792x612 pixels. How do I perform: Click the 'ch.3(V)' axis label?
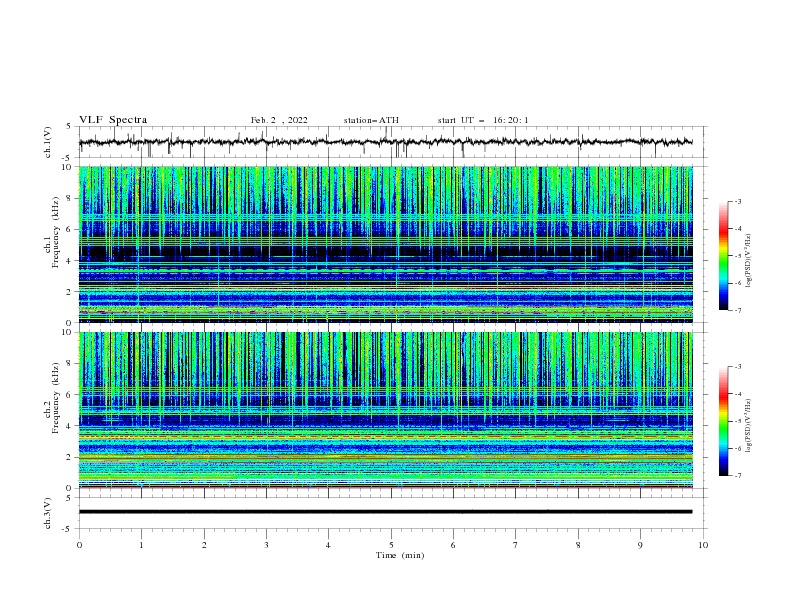pos(48,513)
